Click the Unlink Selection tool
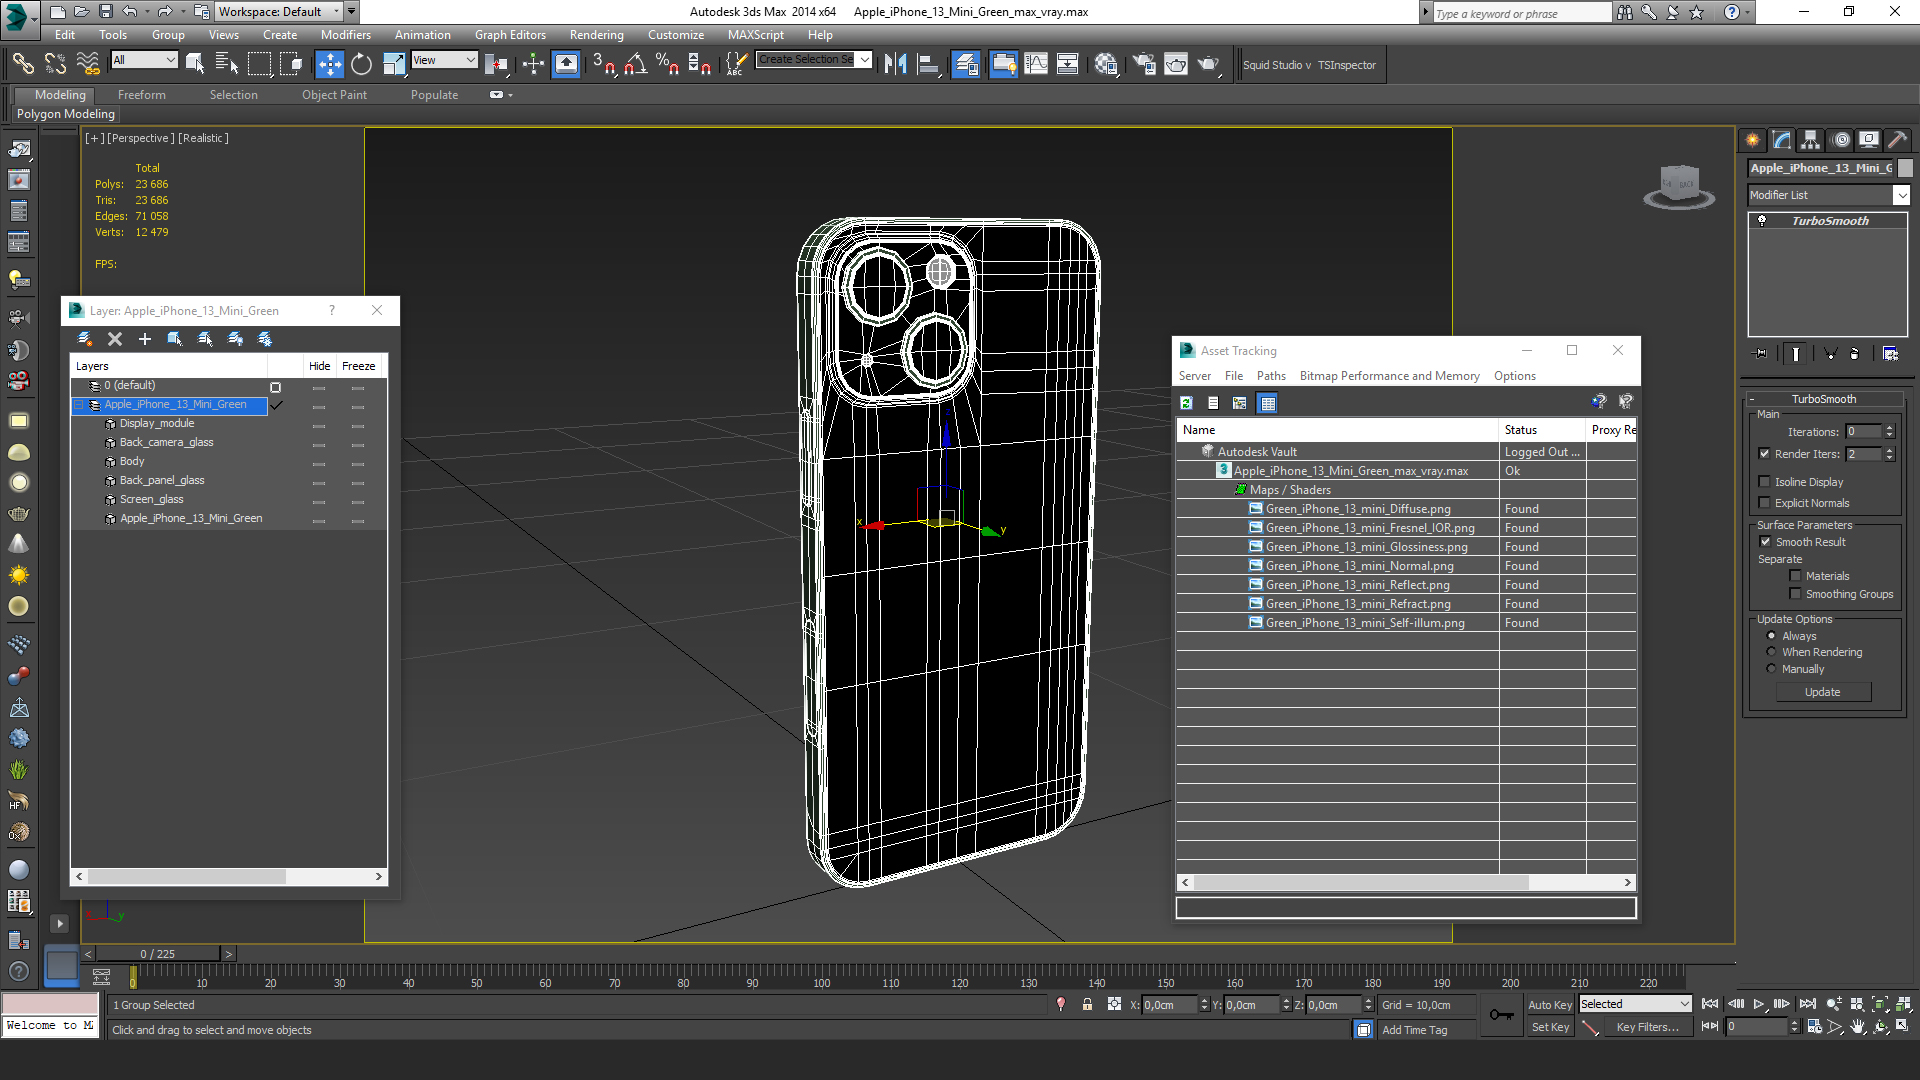Viewport: 1920px width, 1080px height. pos(55,64)
